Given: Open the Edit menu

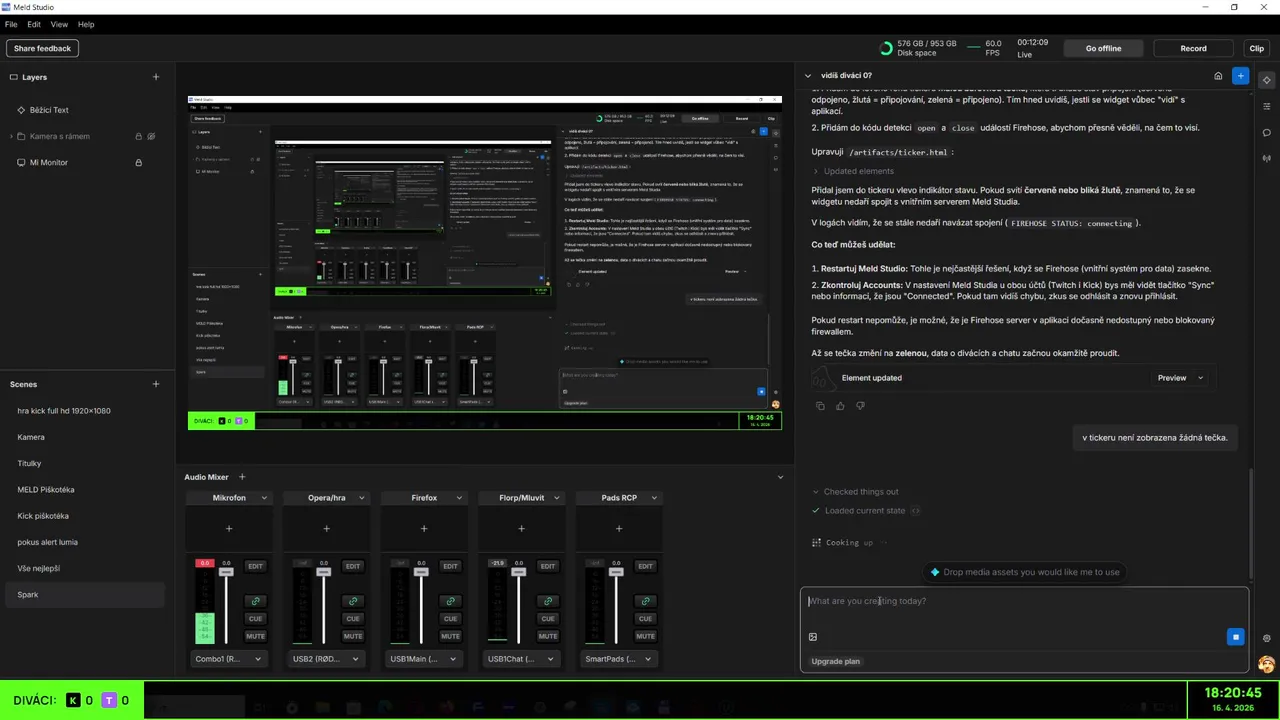Looking at the screenshot, I should [x=34, y=24].
